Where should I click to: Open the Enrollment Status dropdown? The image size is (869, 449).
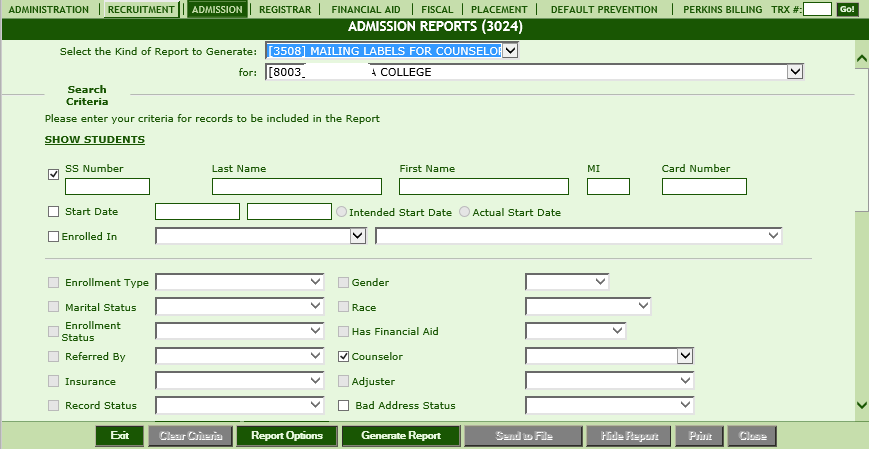pos(239,331)
